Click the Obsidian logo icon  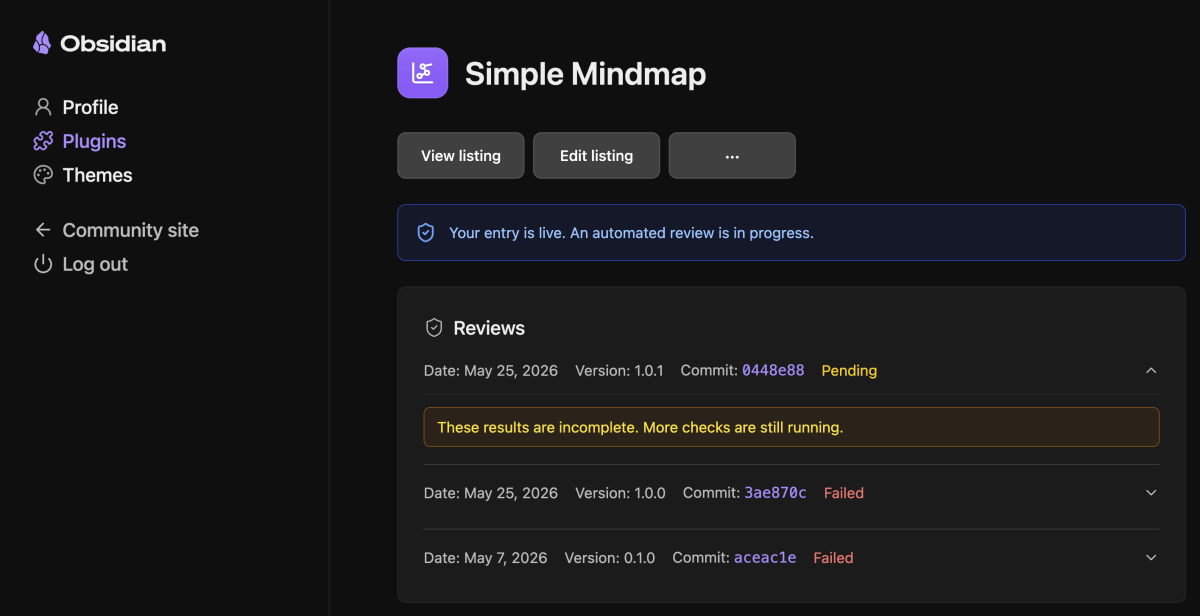point(42,43)
